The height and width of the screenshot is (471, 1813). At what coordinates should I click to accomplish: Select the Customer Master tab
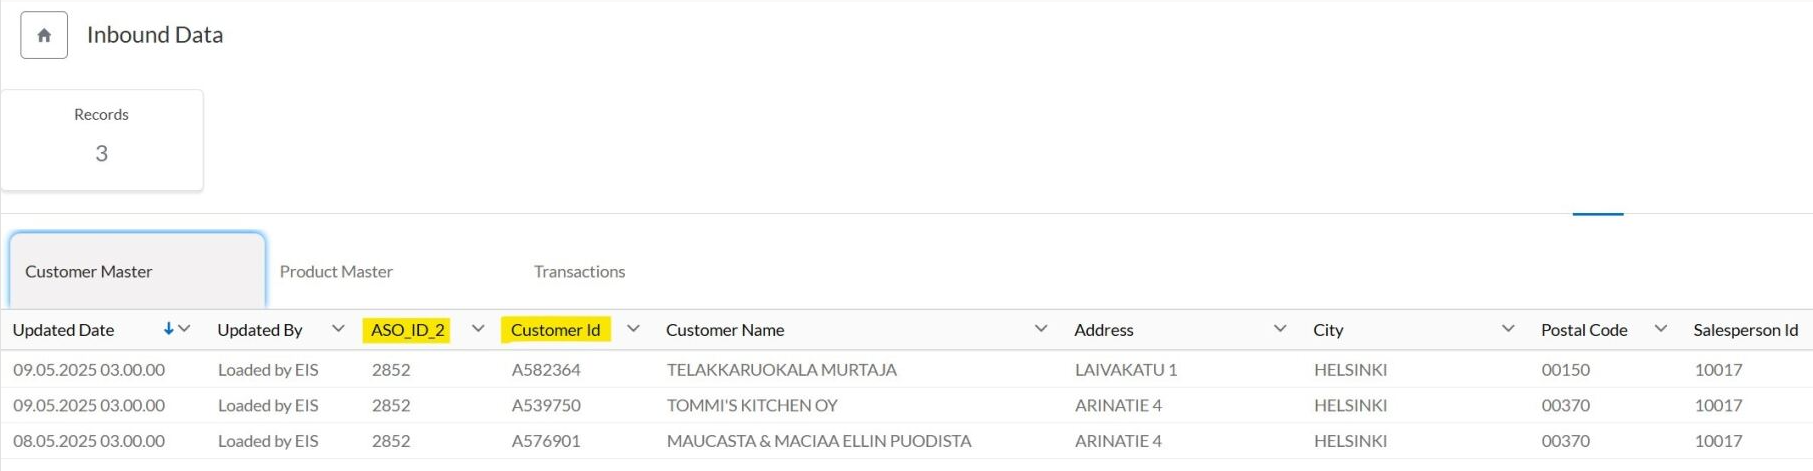89,272
